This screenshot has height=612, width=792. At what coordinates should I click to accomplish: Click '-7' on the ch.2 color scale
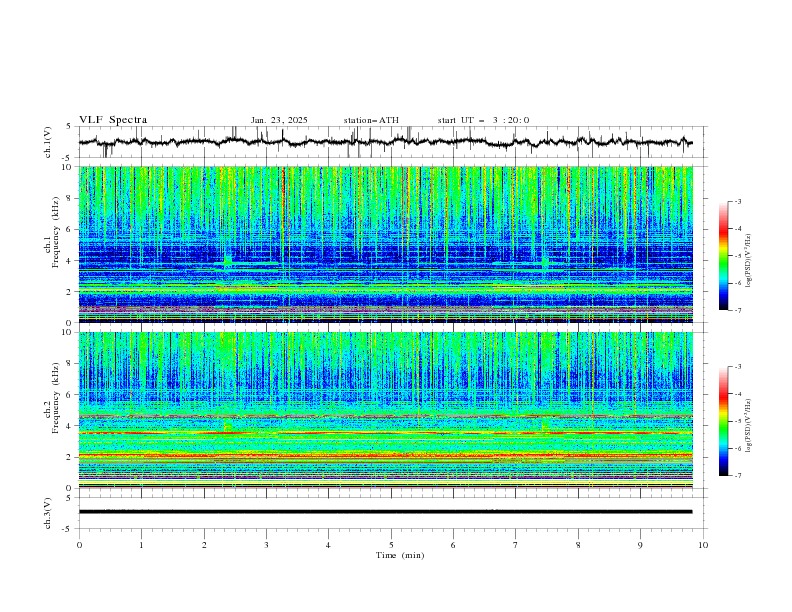click(x=737, y=476)
